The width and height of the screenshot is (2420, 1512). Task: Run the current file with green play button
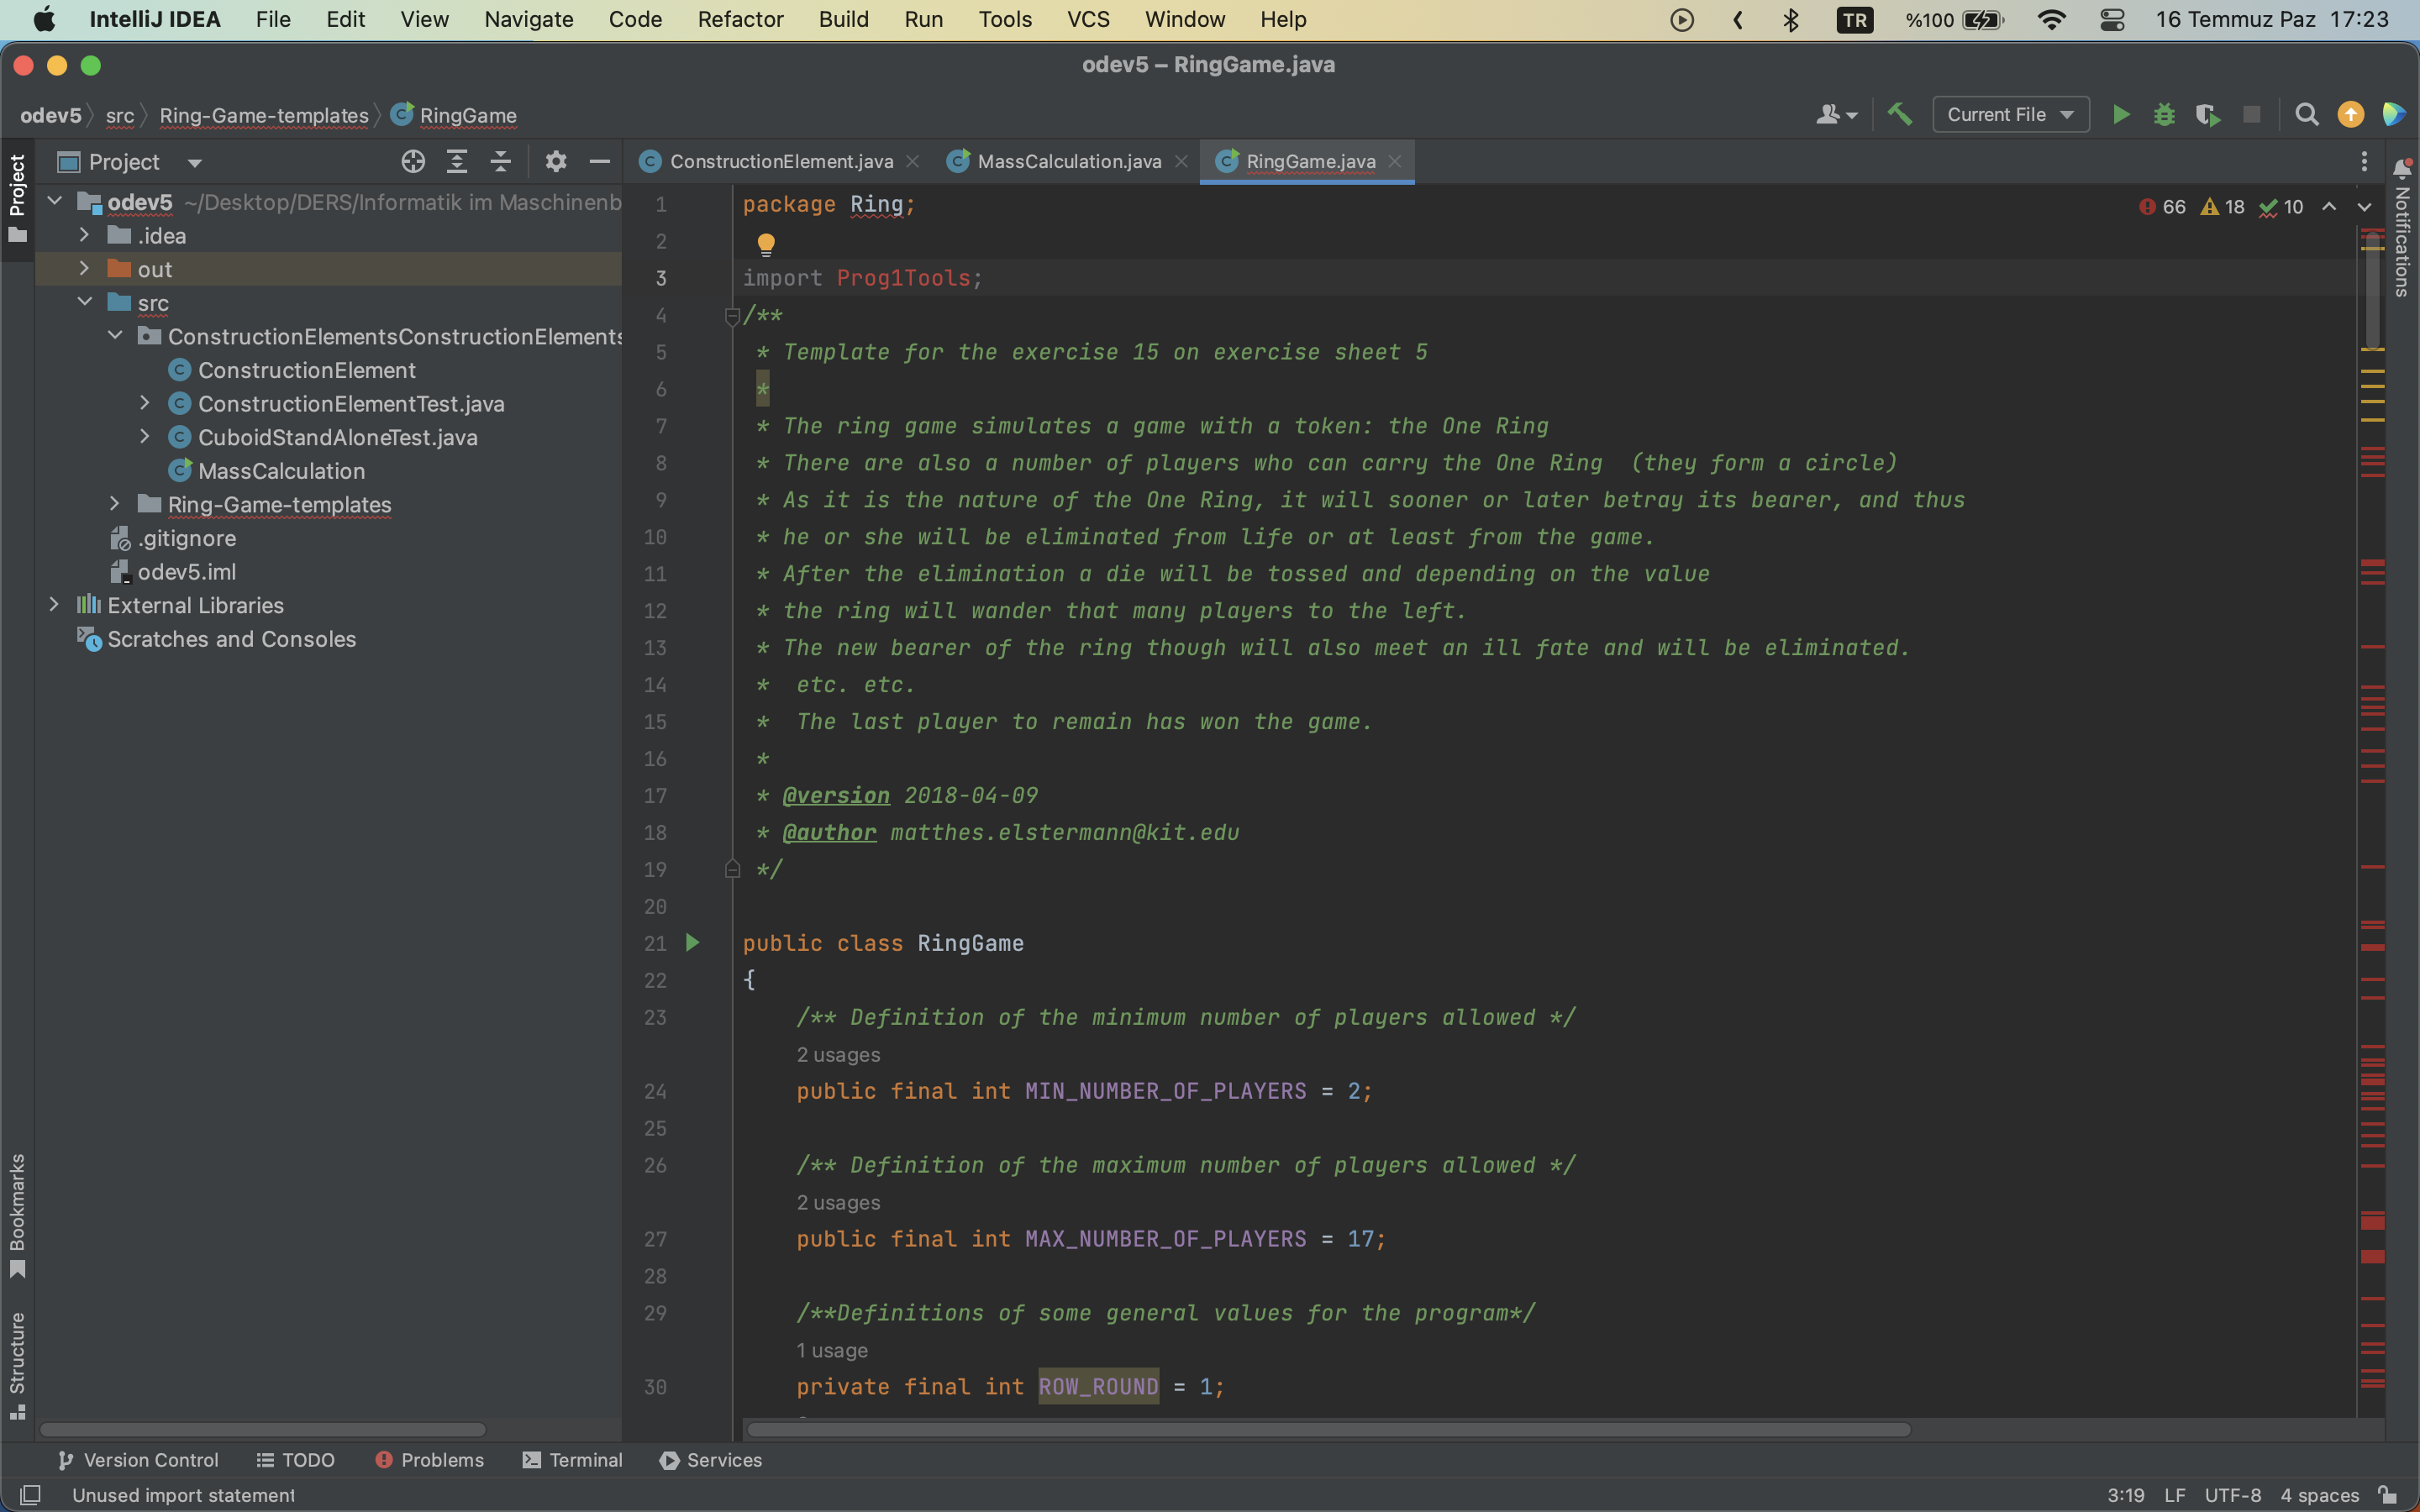(2120, 115)
